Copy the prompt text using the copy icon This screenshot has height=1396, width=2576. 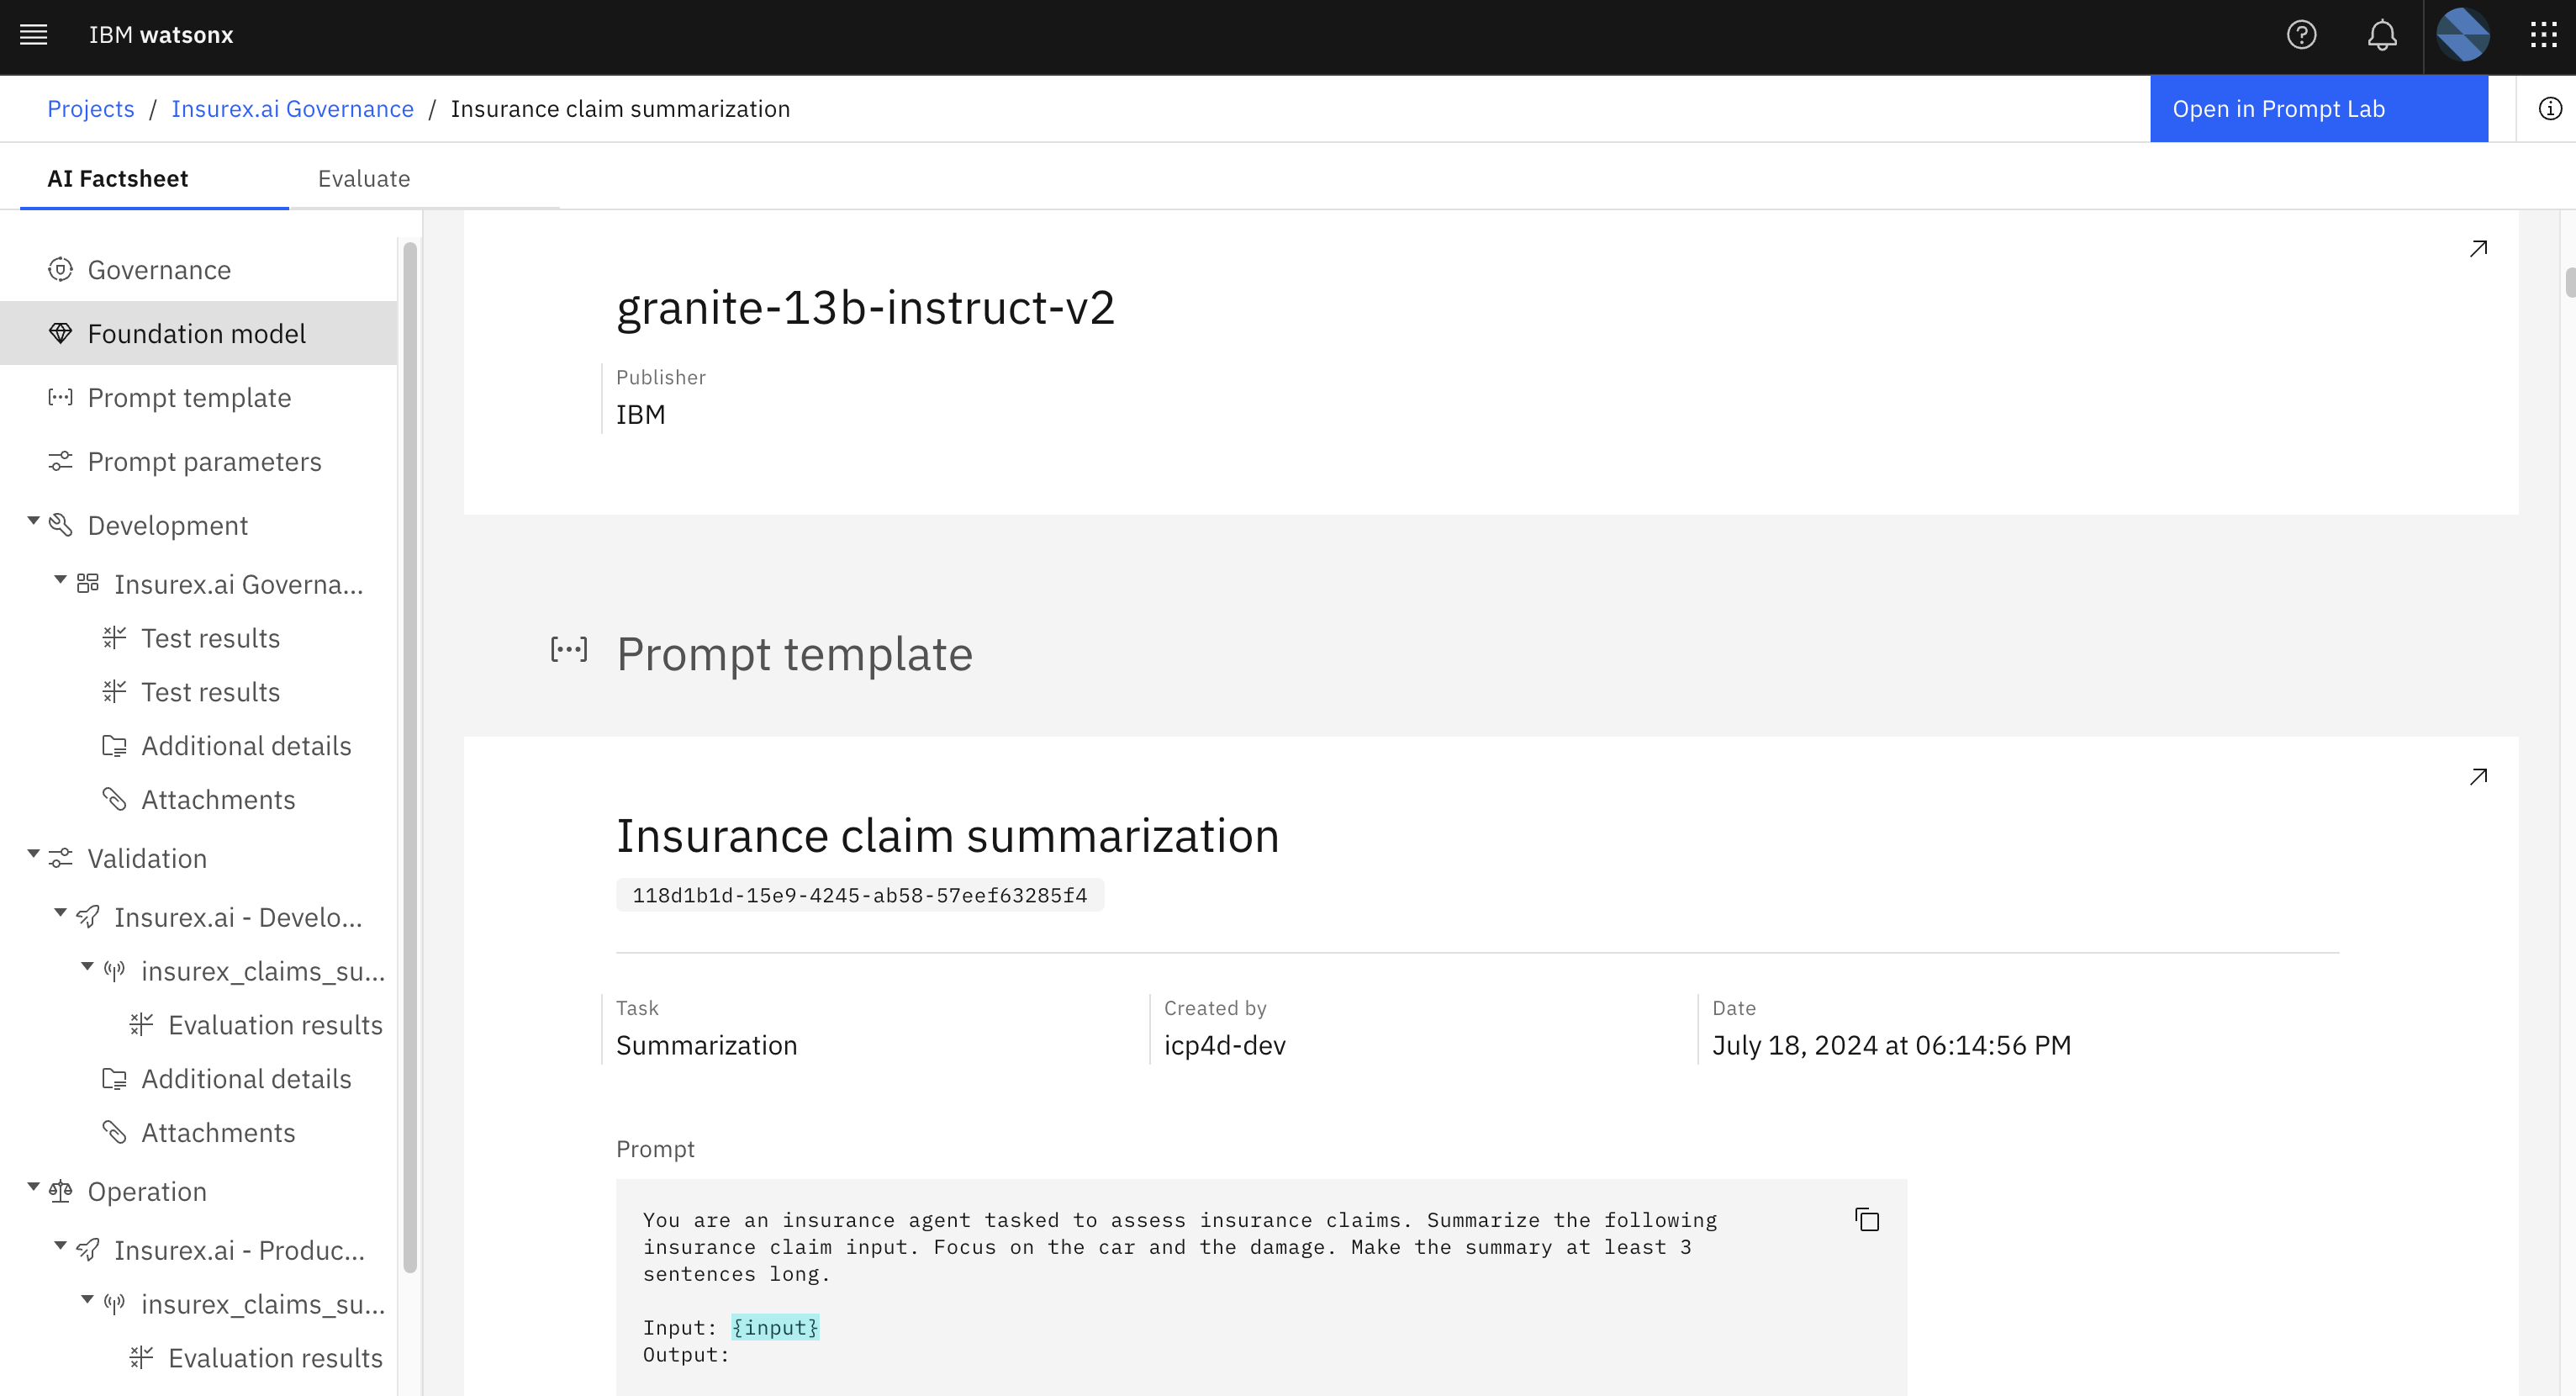1867,1219
